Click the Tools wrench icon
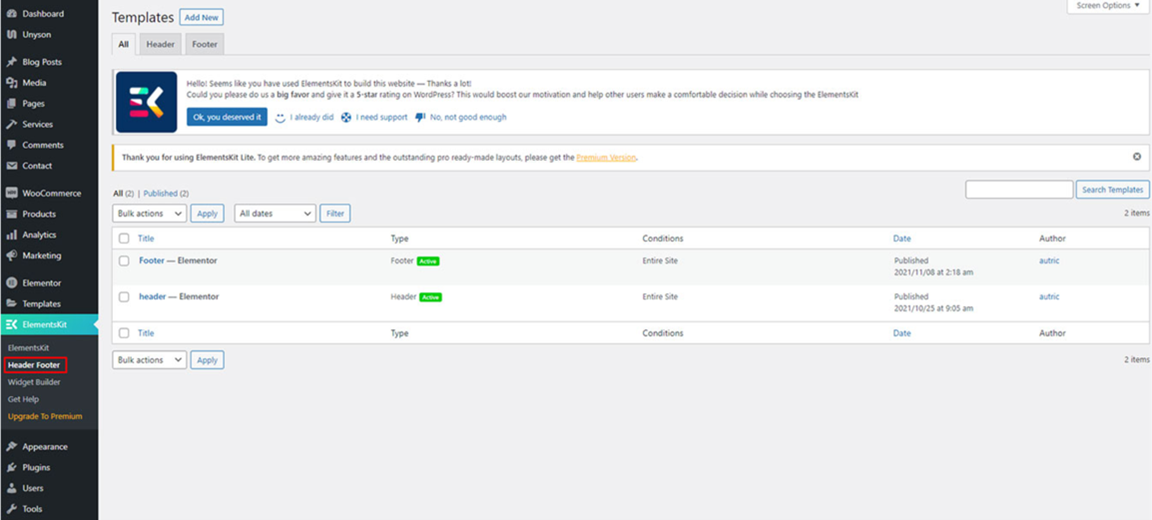The width and height of the screenshot is (1152, 520). 11,508
